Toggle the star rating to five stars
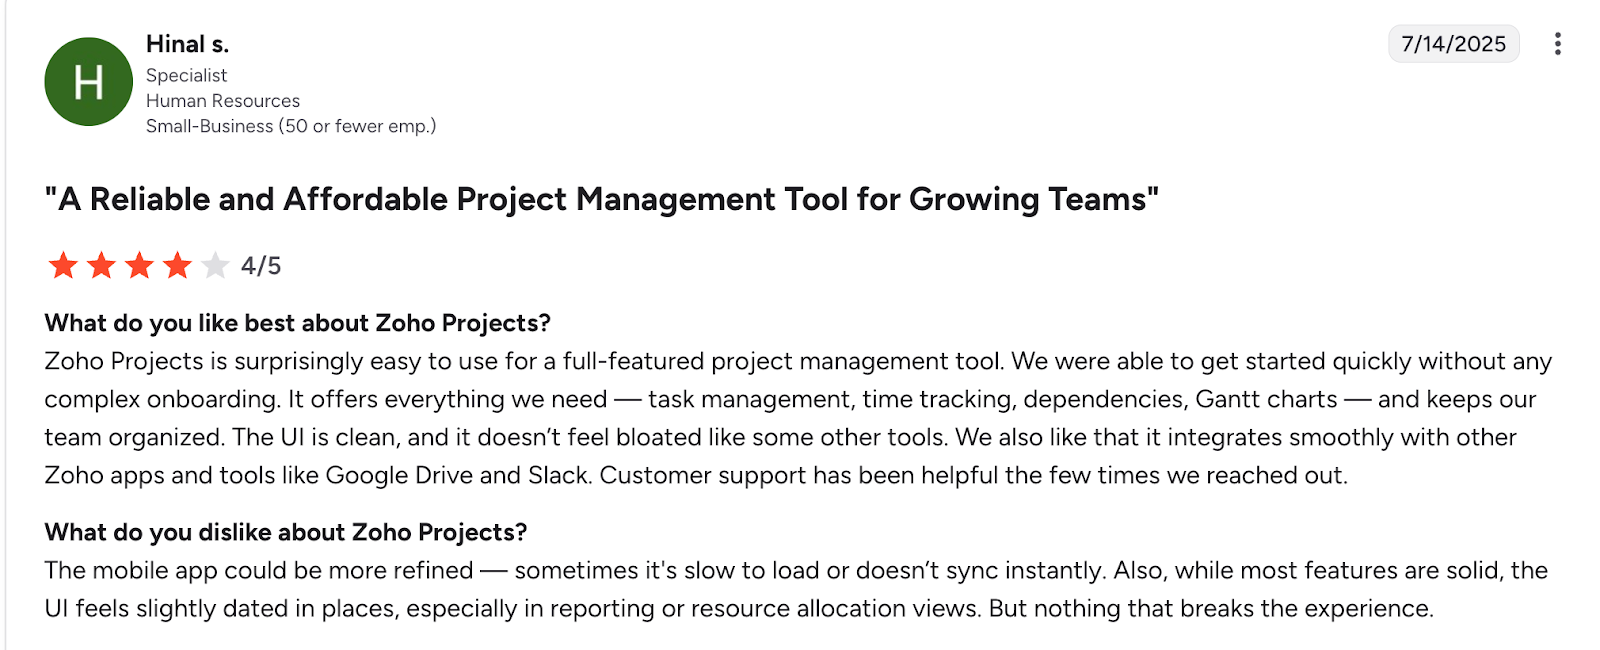1600x650 pixels. pos(216,266)
